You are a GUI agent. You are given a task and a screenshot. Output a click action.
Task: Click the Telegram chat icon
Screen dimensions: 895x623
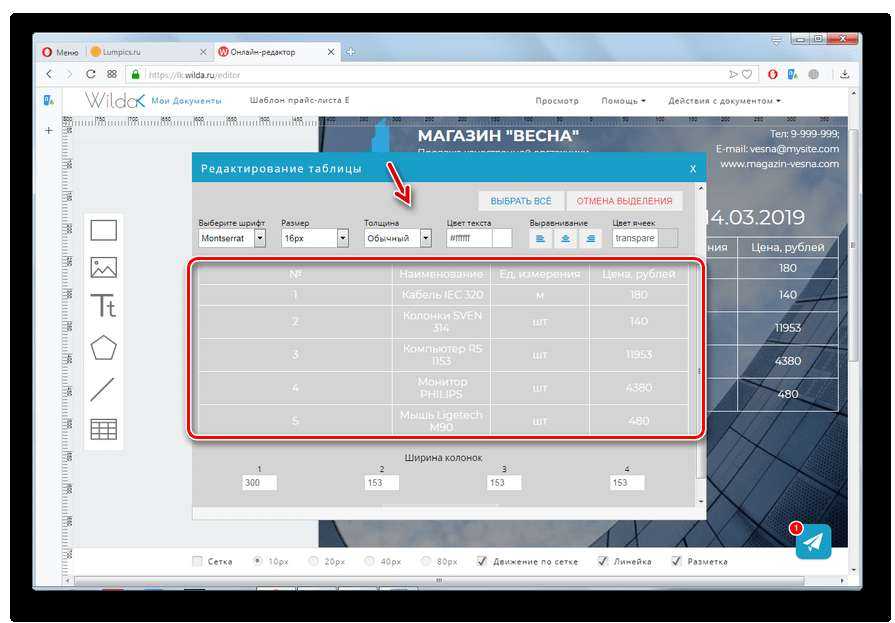click(814, 542)
